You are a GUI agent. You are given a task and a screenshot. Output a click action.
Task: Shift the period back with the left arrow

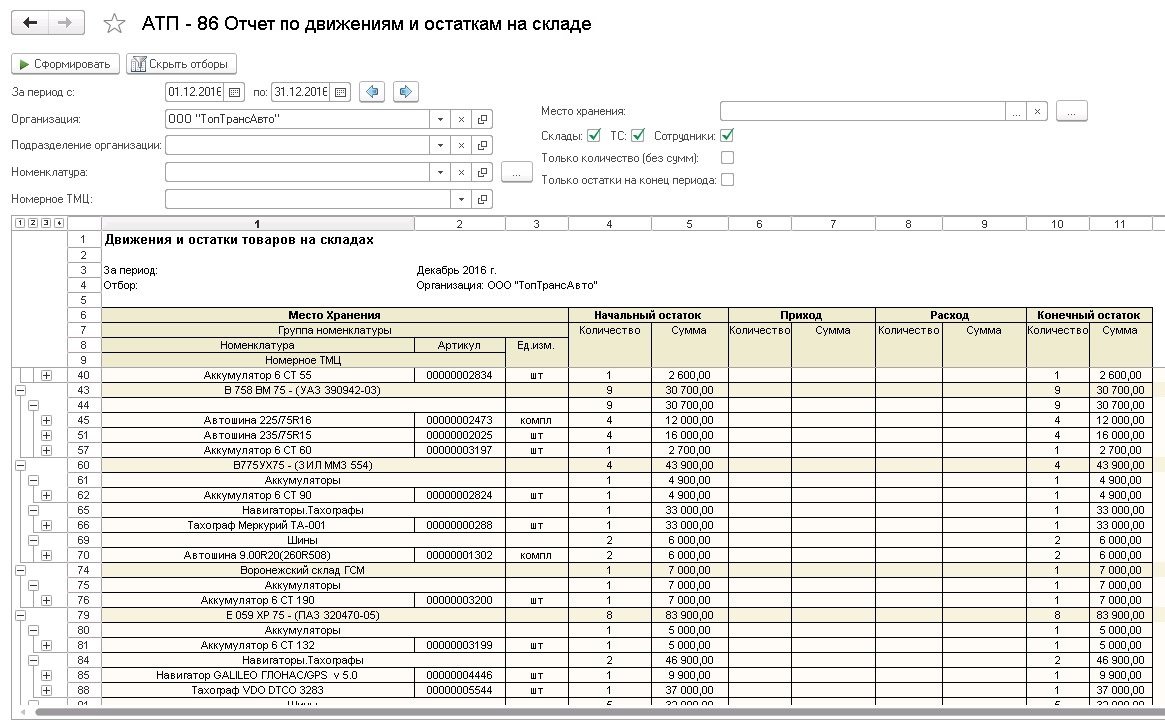coord(372,92)
